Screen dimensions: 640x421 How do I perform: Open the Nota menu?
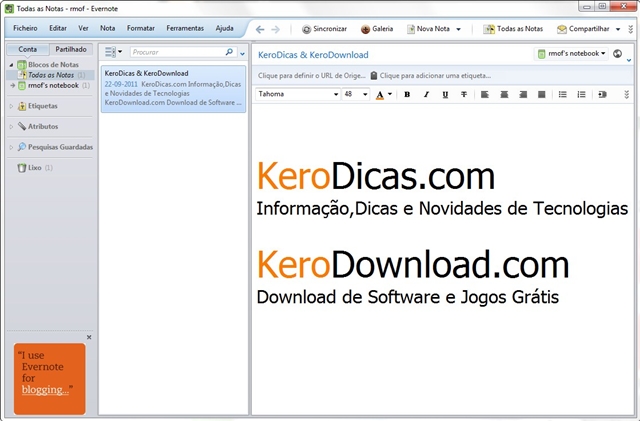click(107, 28)
